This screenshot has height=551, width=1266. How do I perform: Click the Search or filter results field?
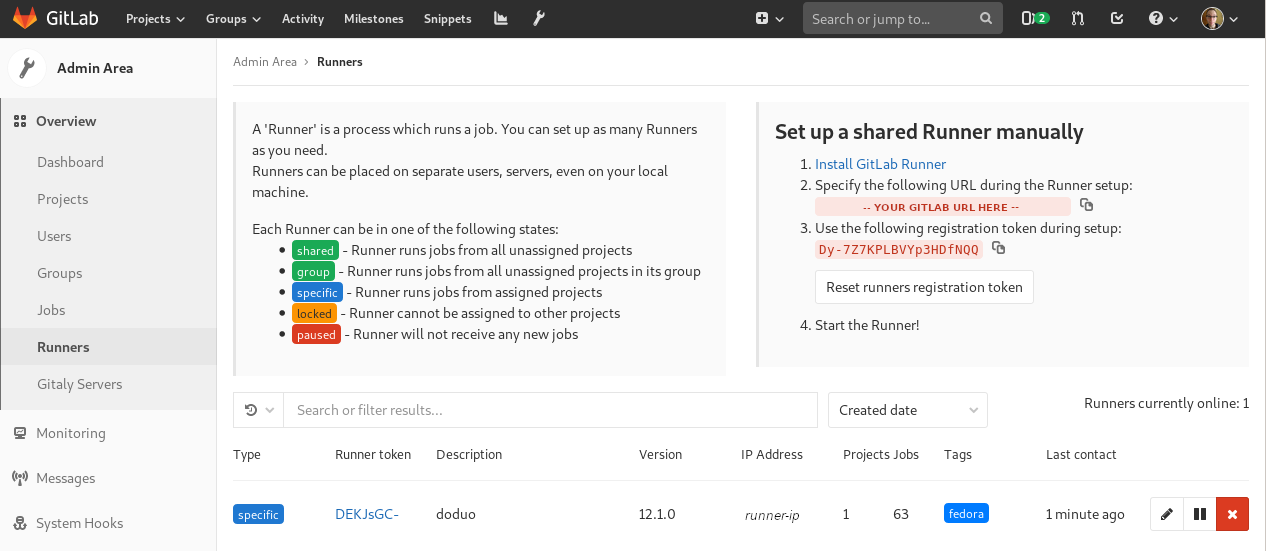point(550,410)
